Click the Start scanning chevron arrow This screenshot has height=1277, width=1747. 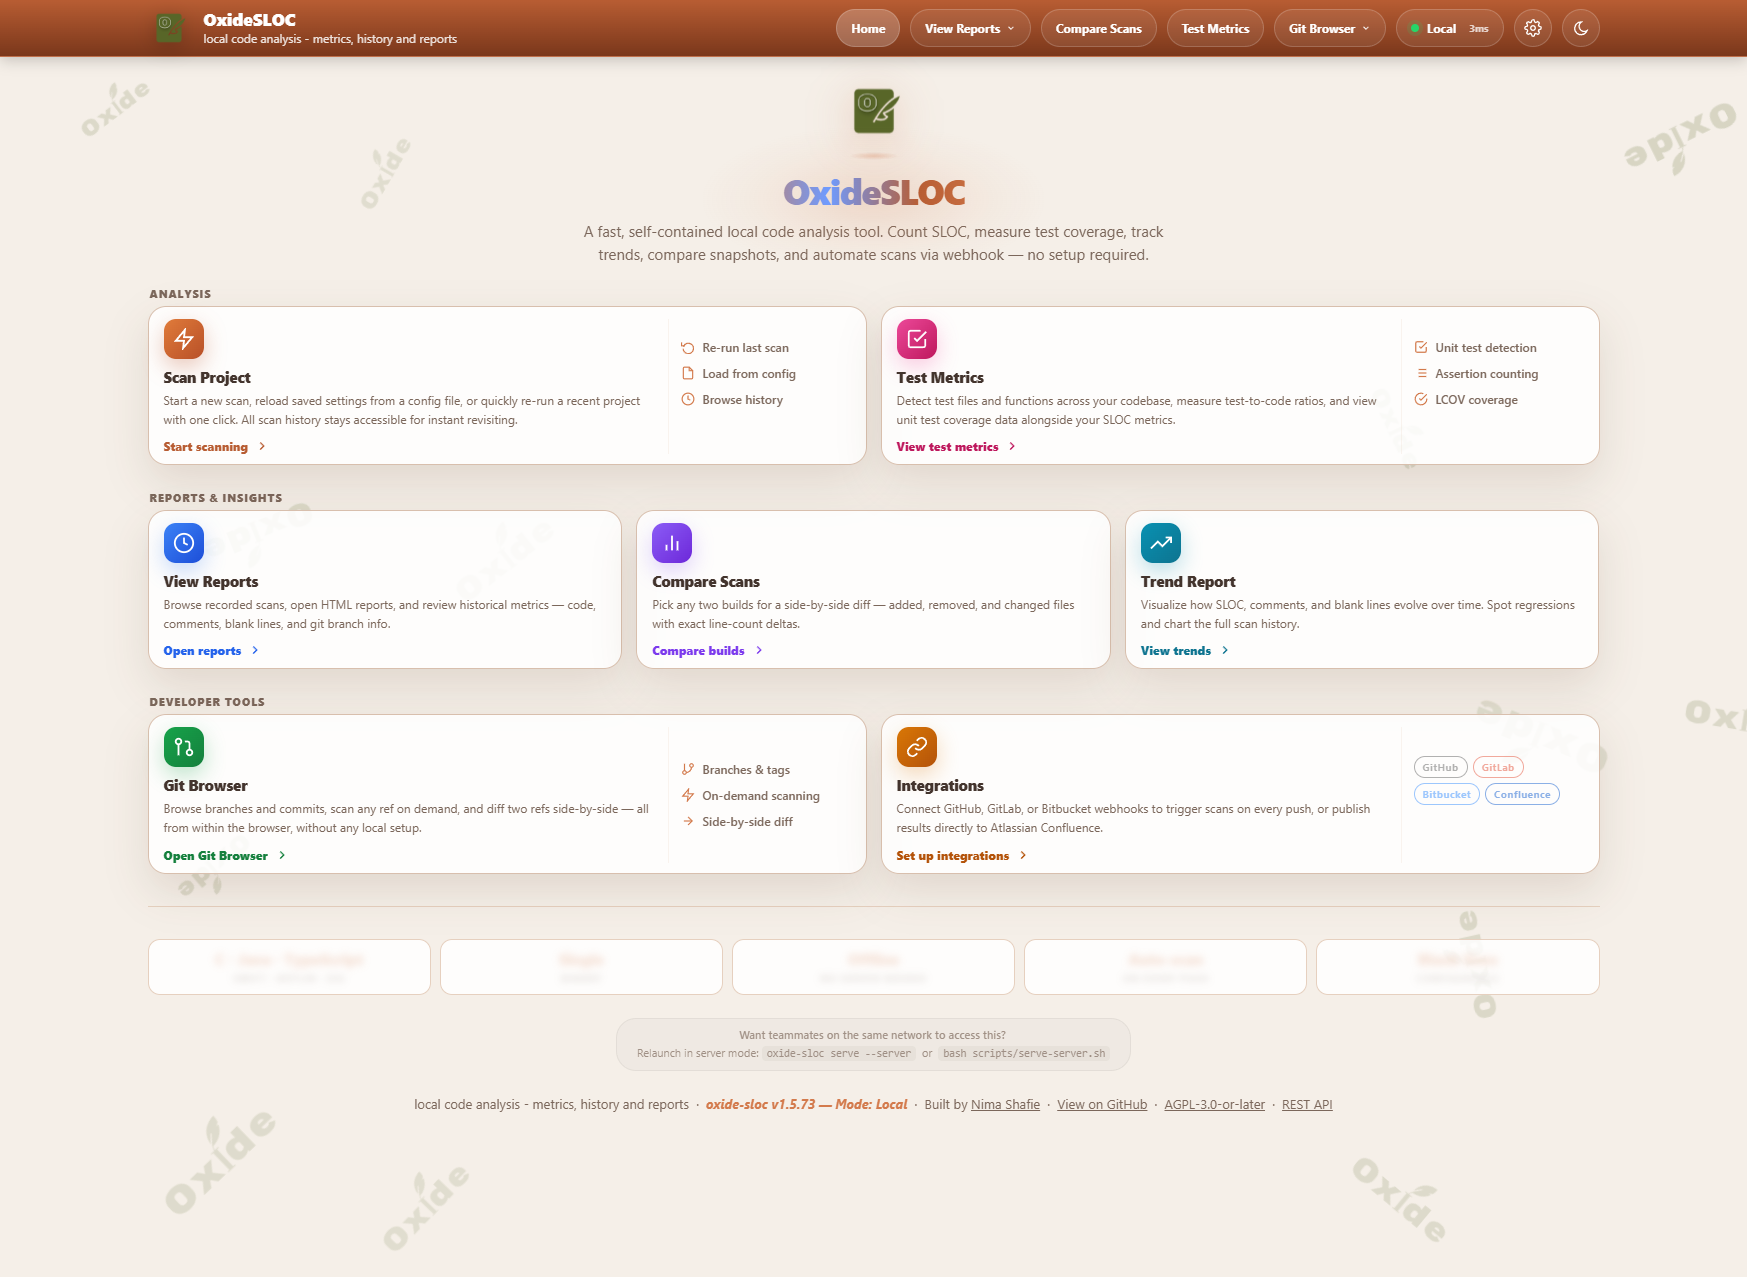click(x=262, y=446)
